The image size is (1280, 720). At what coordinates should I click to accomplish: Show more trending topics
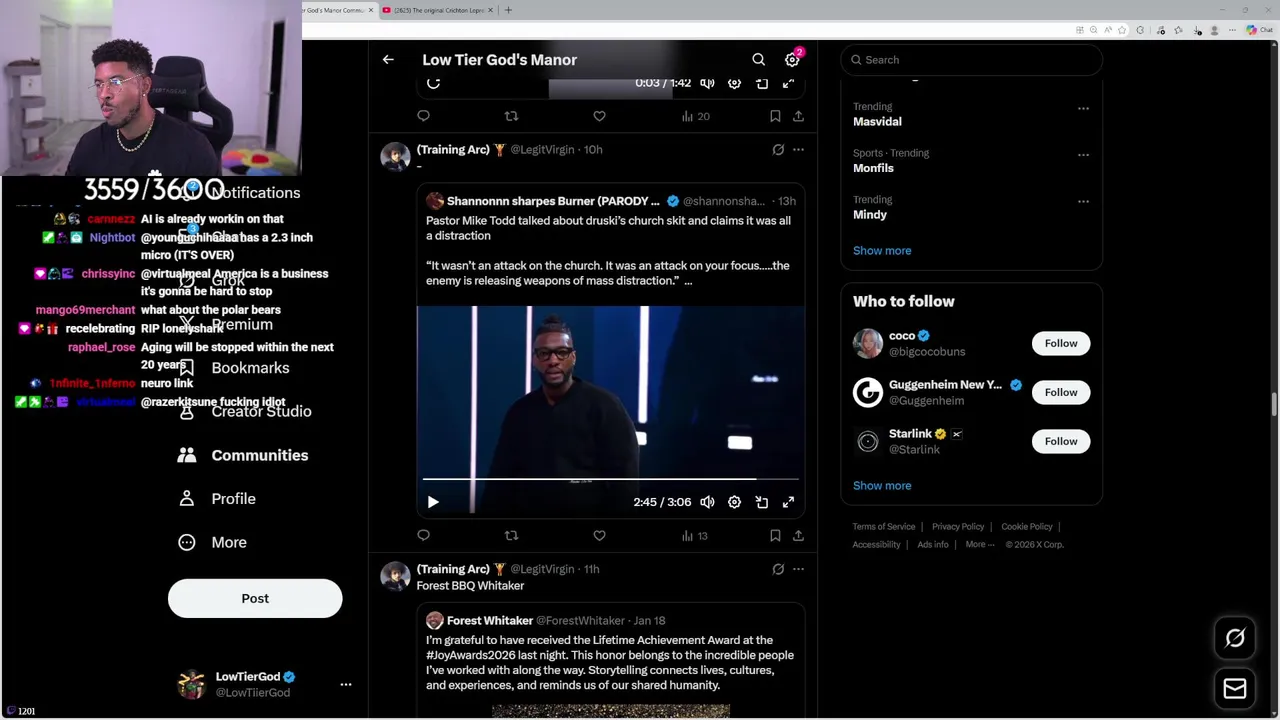click(882, 251)
